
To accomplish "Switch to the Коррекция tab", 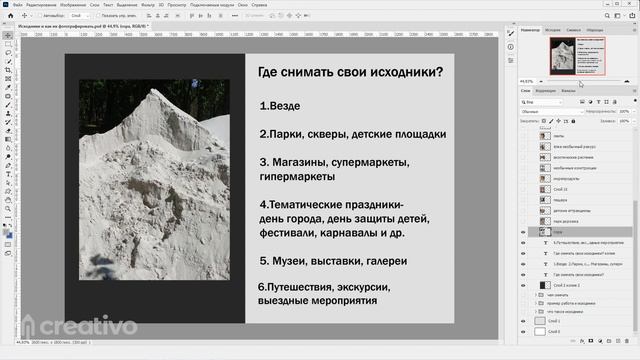I will (546, 91).
